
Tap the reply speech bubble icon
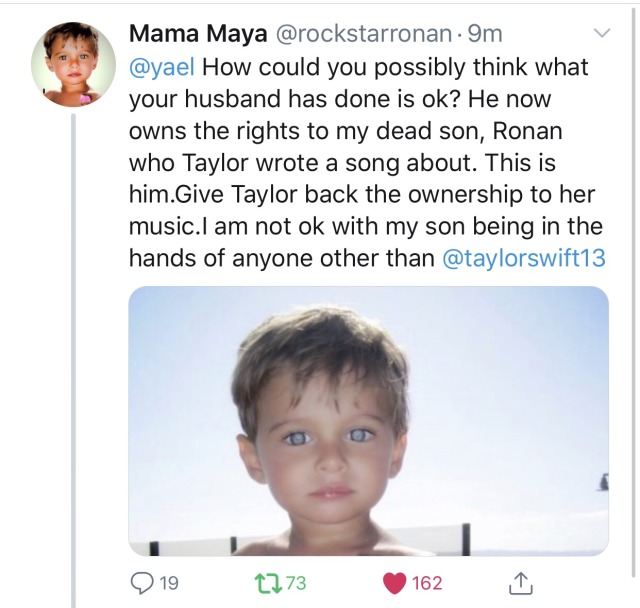pyautogui.click(x=141, y=581)
